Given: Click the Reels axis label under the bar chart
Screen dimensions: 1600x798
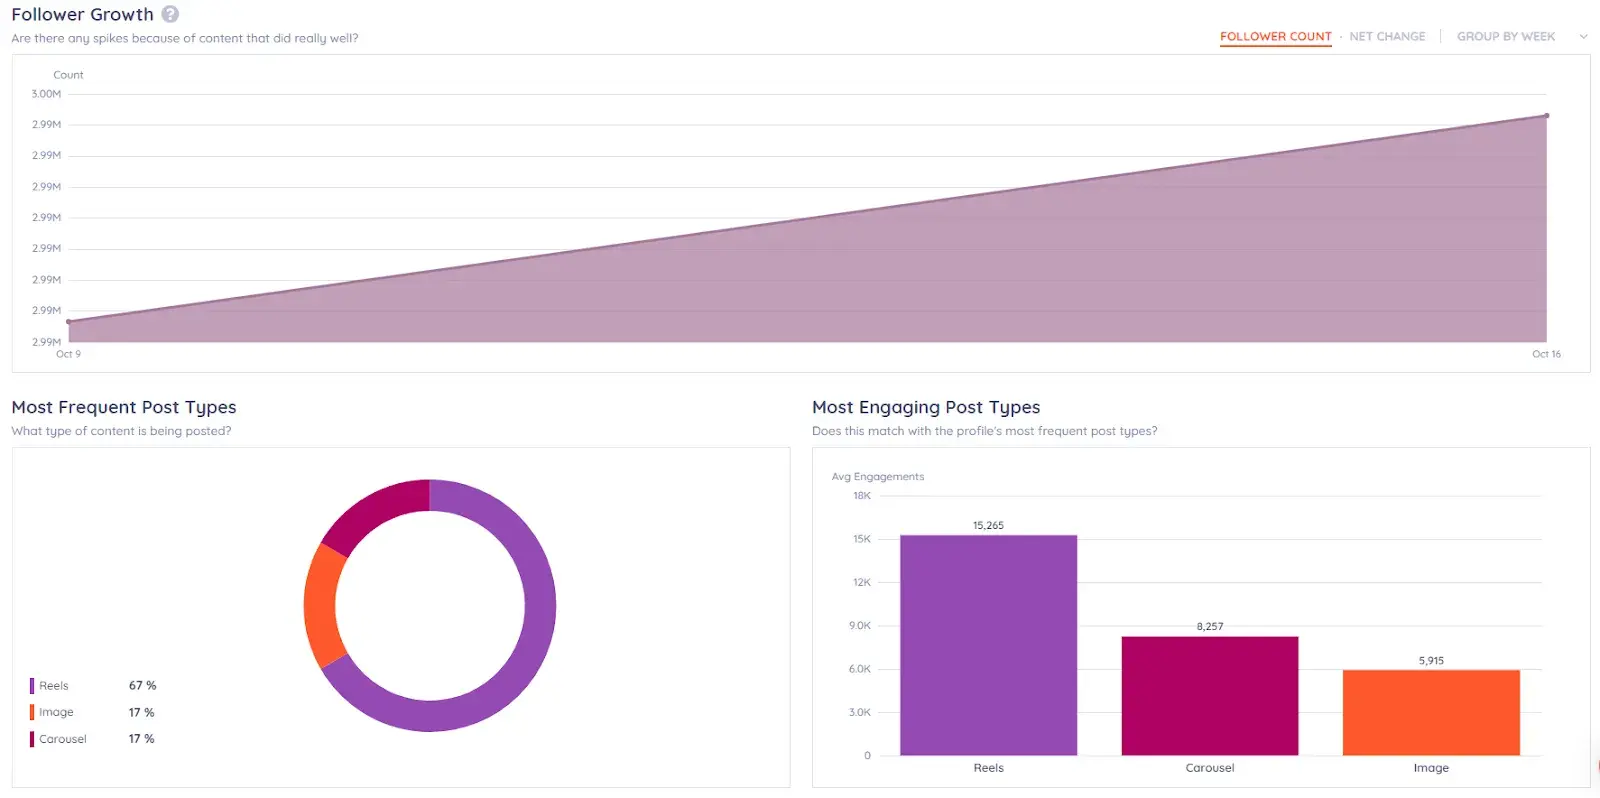Looking at the screenshot, I should (x=988, y=768).
